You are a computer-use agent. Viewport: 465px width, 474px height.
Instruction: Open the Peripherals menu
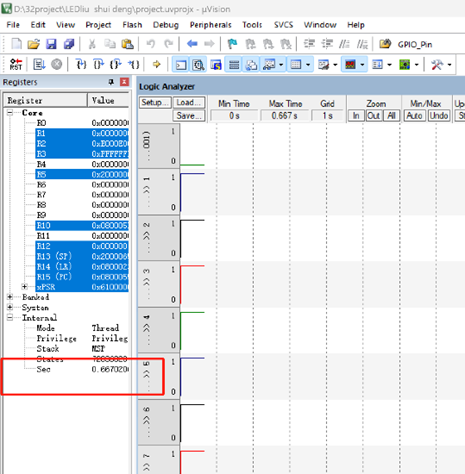tap(210, 25)
